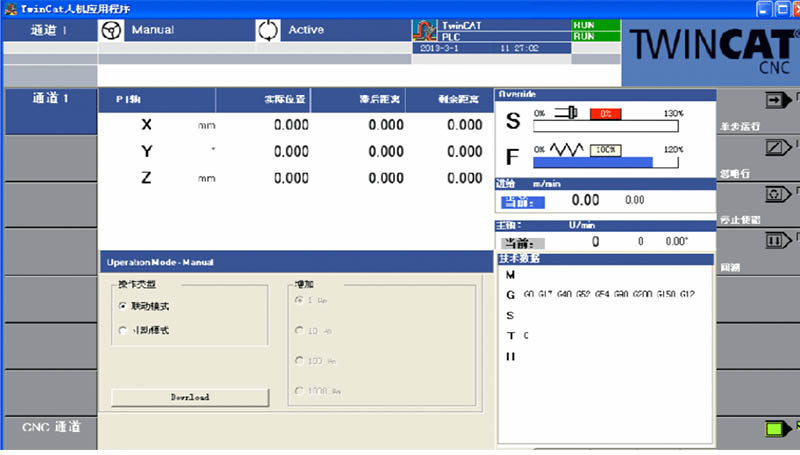This screenshot has height=455, width=800.
Task: Click the green indicator icon at bottom right
Action: point(776,428)
